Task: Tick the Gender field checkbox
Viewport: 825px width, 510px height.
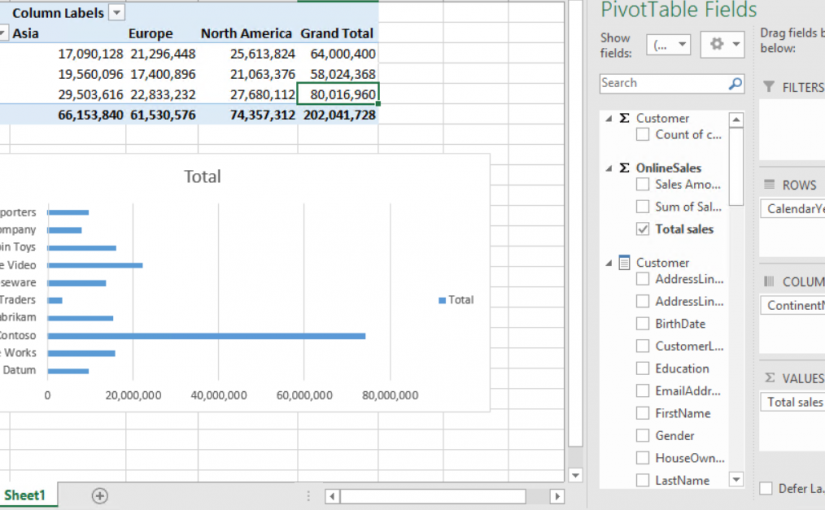Action: (642, 436)
